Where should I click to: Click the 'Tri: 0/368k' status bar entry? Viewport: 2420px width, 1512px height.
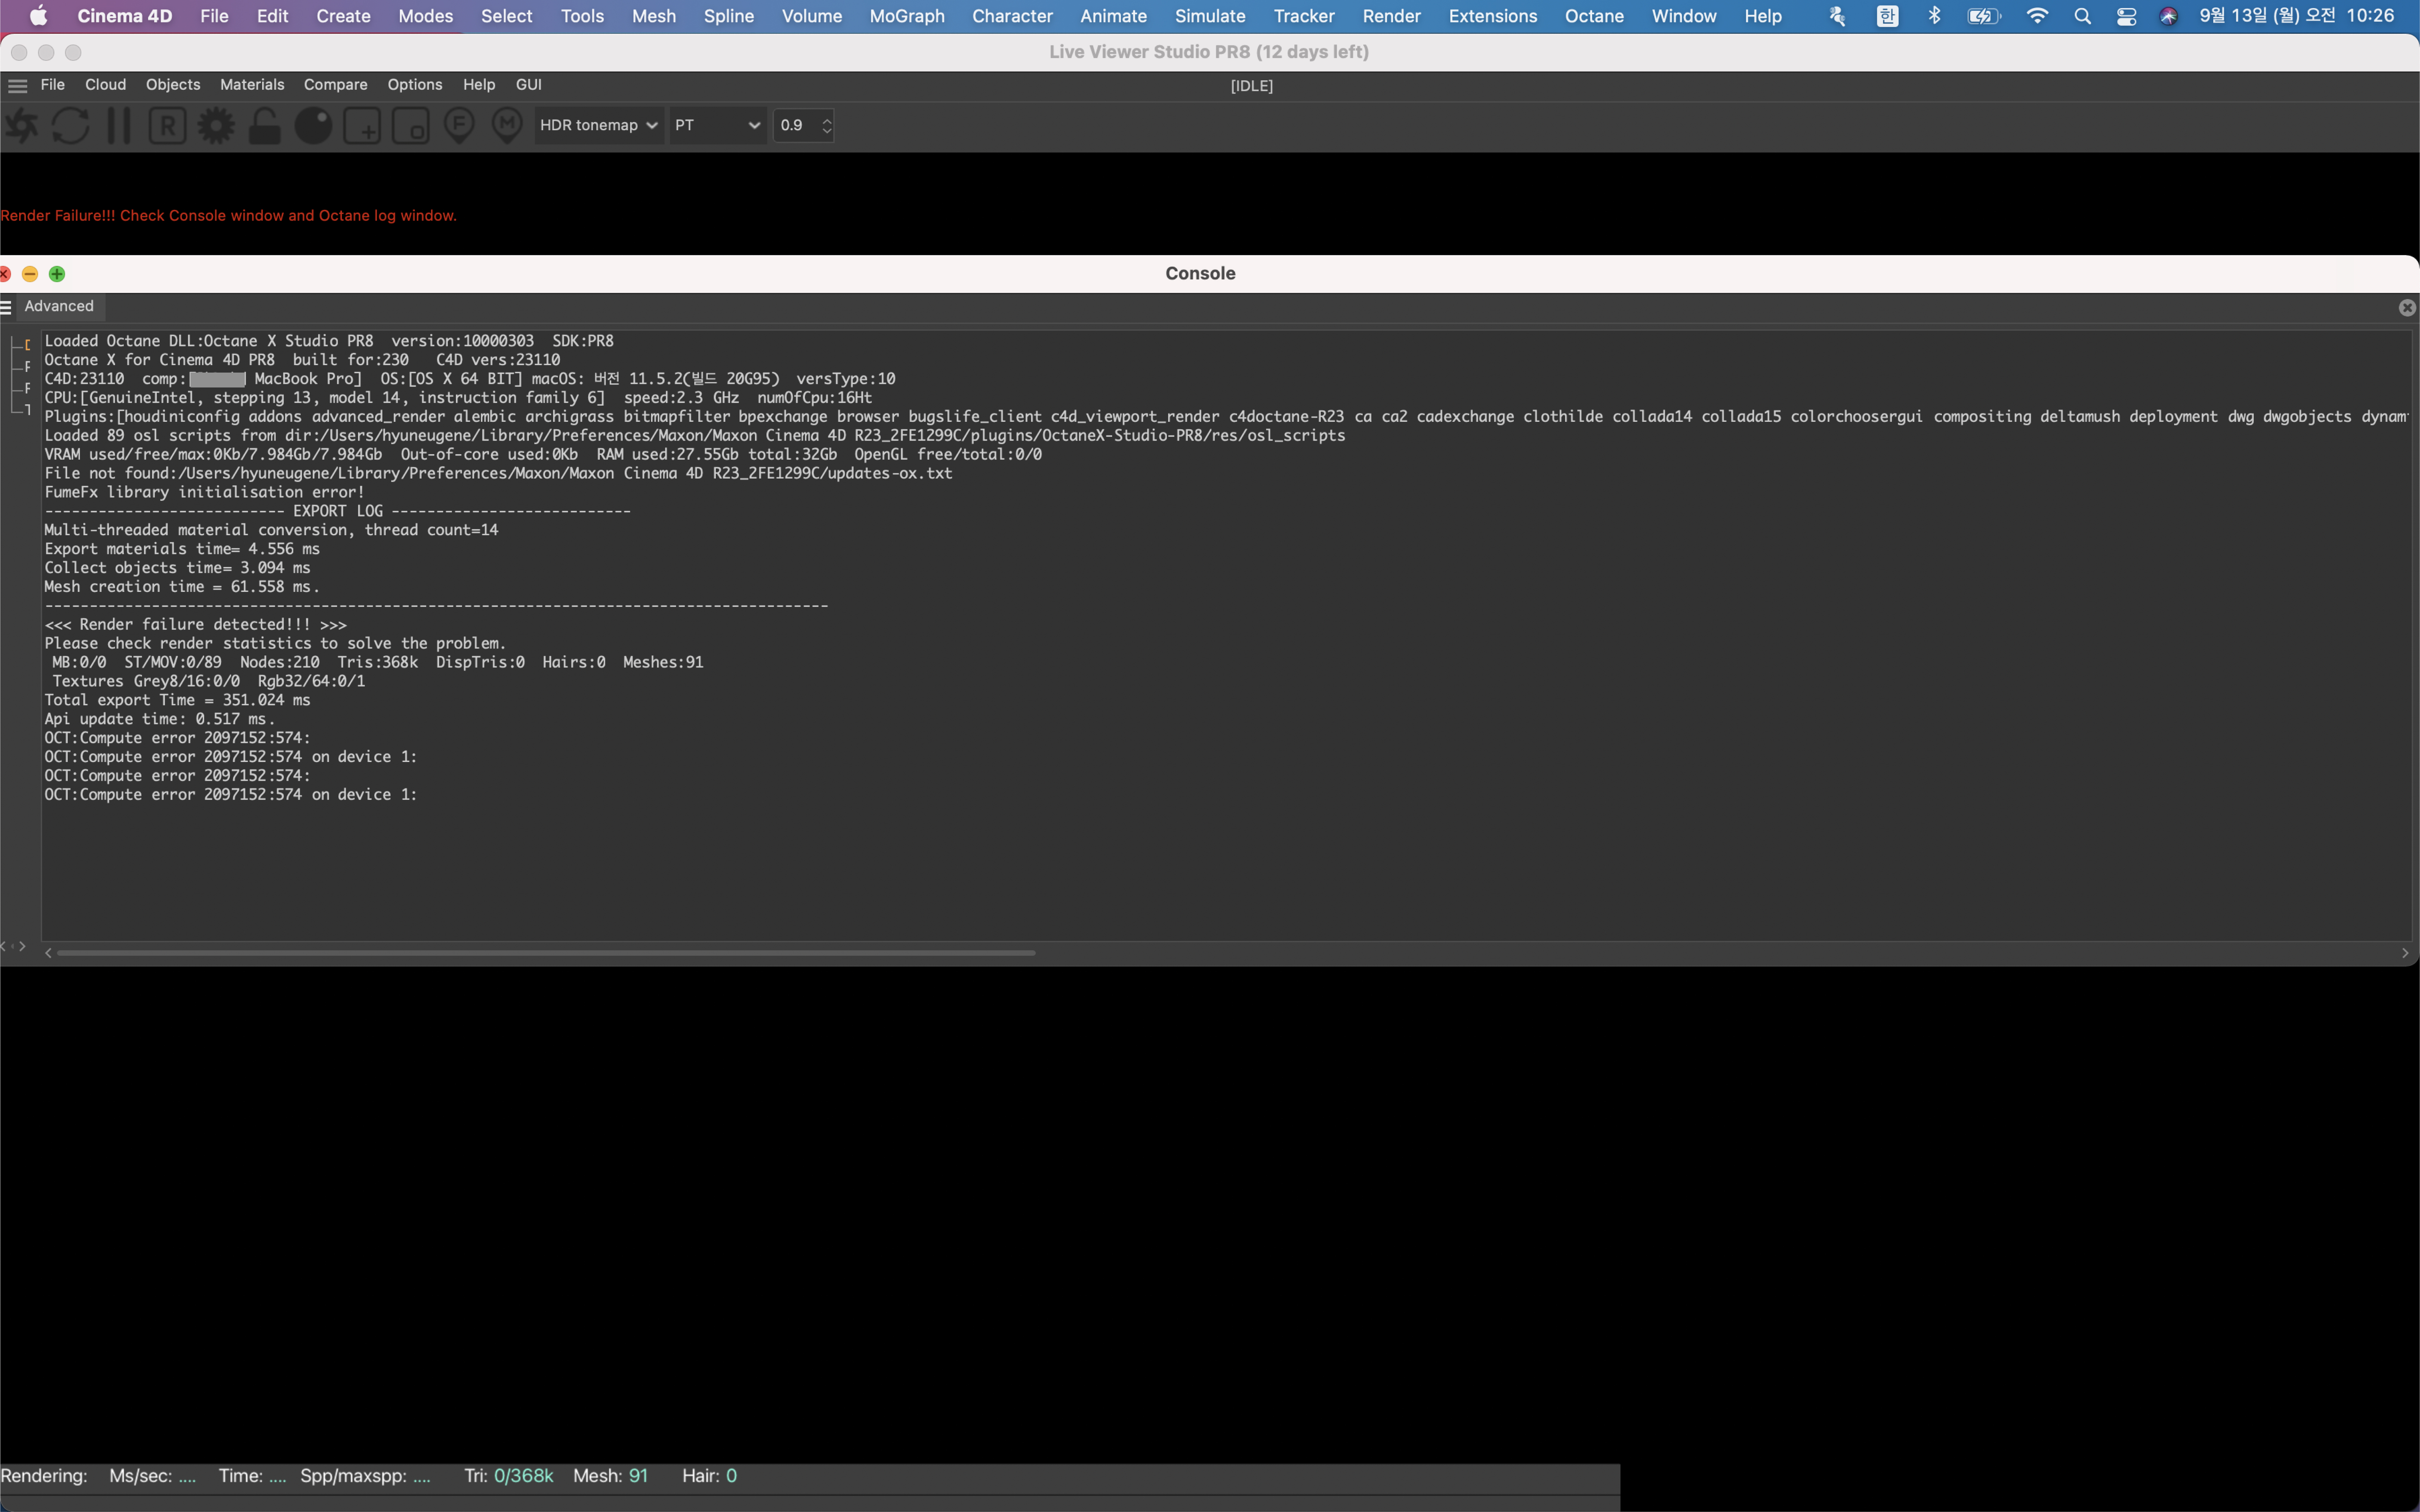(509, 1476)
